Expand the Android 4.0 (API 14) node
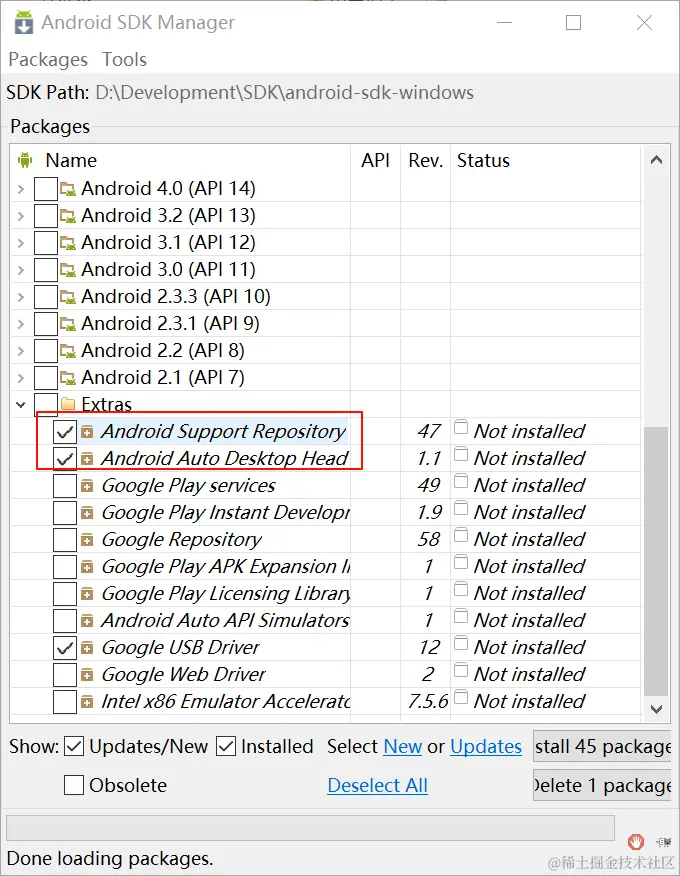This screenshot has height=876, width=680. click(x=21, y=189)
